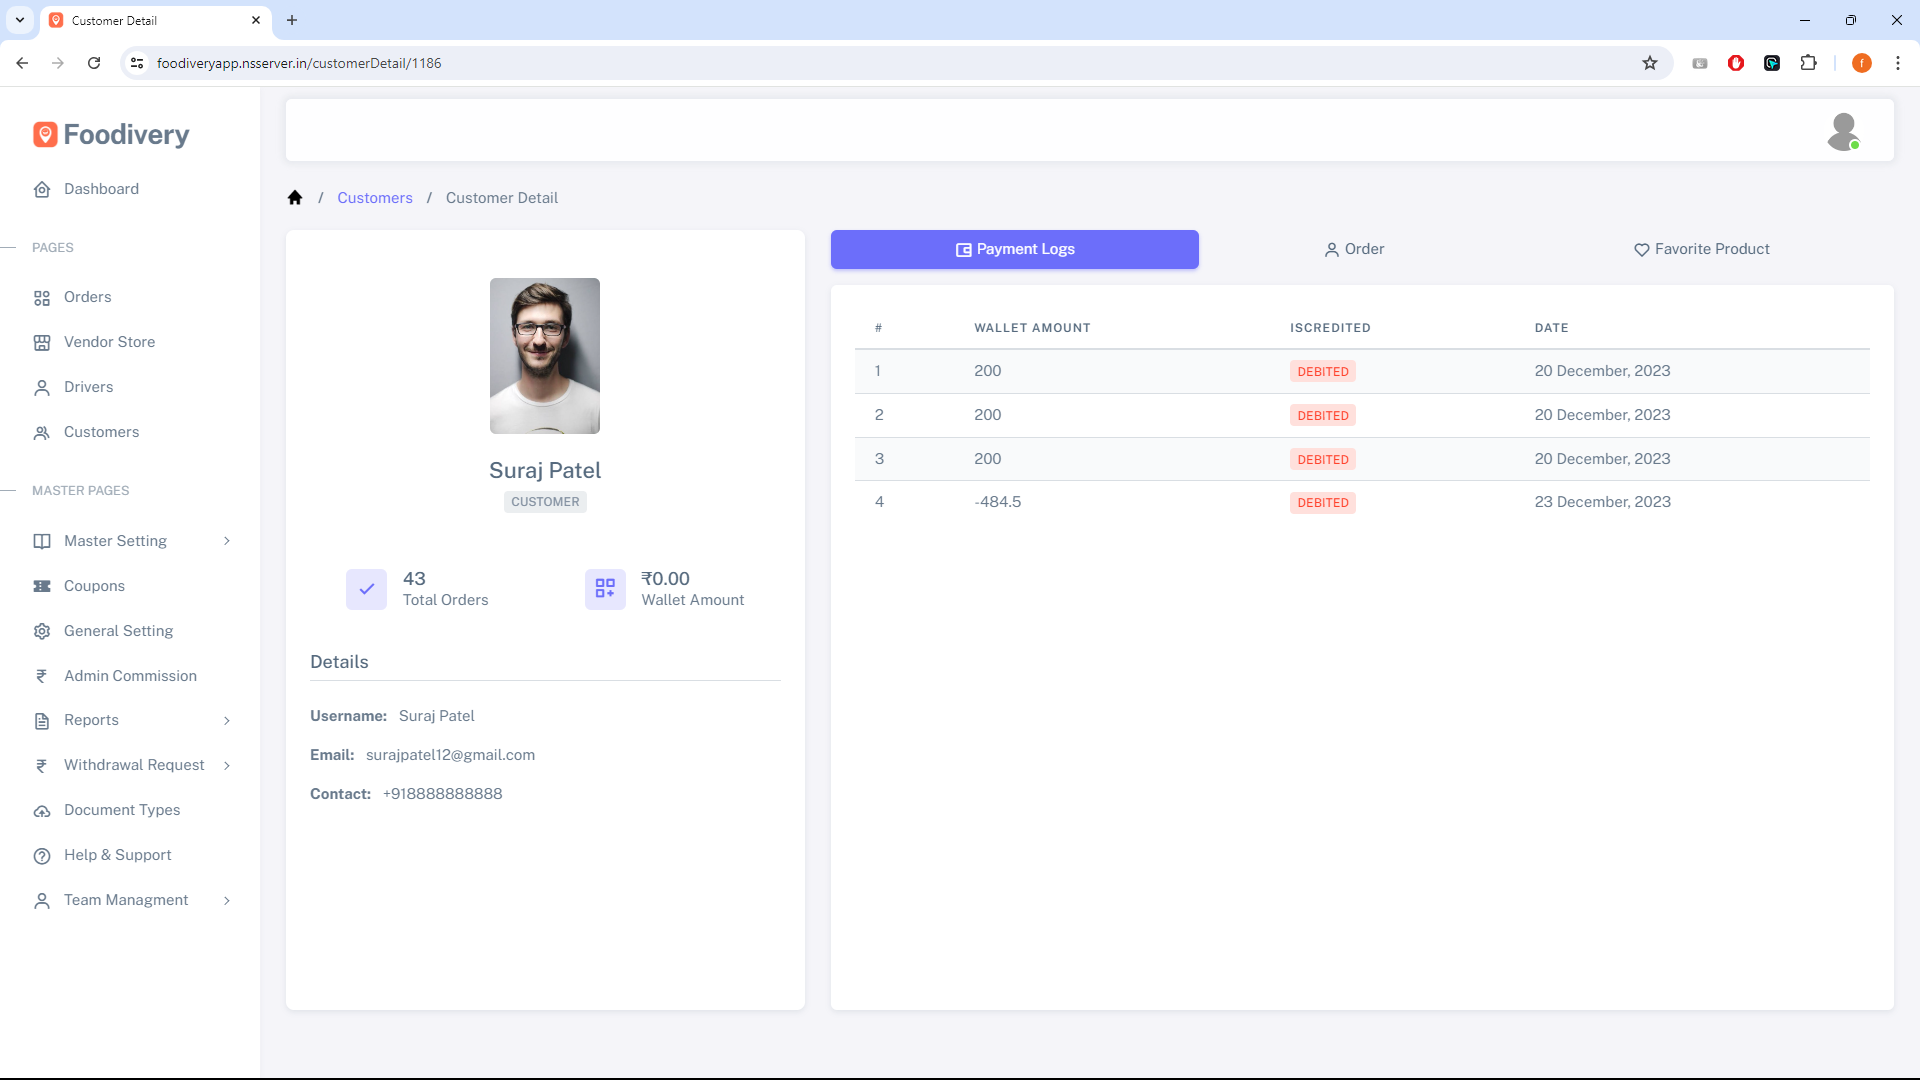This screenshot has height=1080, width=1920.
Task: Click the Help & Support question mark icon
Action: 41,855
